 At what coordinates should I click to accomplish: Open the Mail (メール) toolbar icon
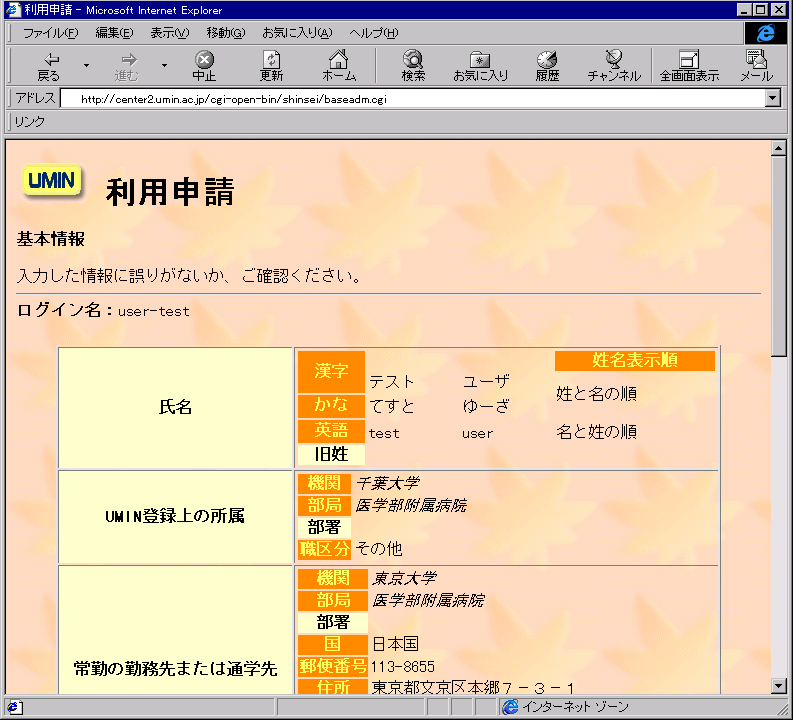pyautogui.click(x=756, y=66)
